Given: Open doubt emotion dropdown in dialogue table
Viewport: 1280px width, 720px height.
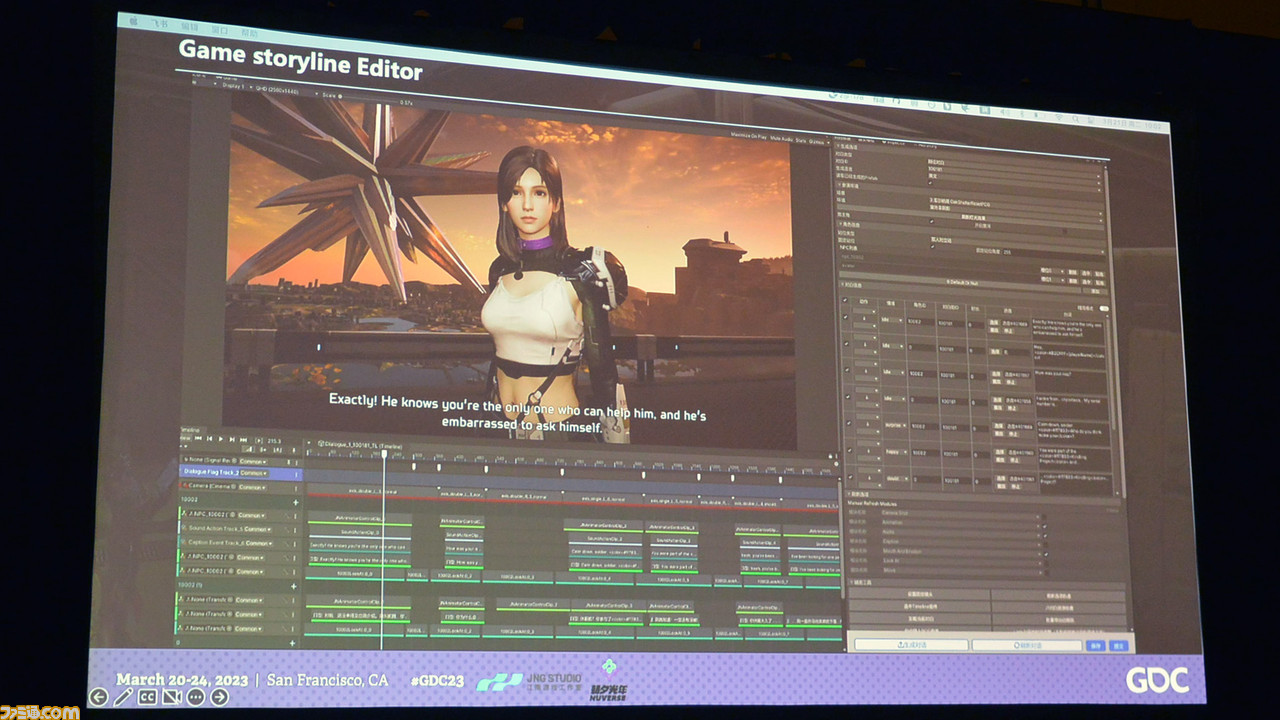Looking at the screenshot, I should [x=896, y=478].
